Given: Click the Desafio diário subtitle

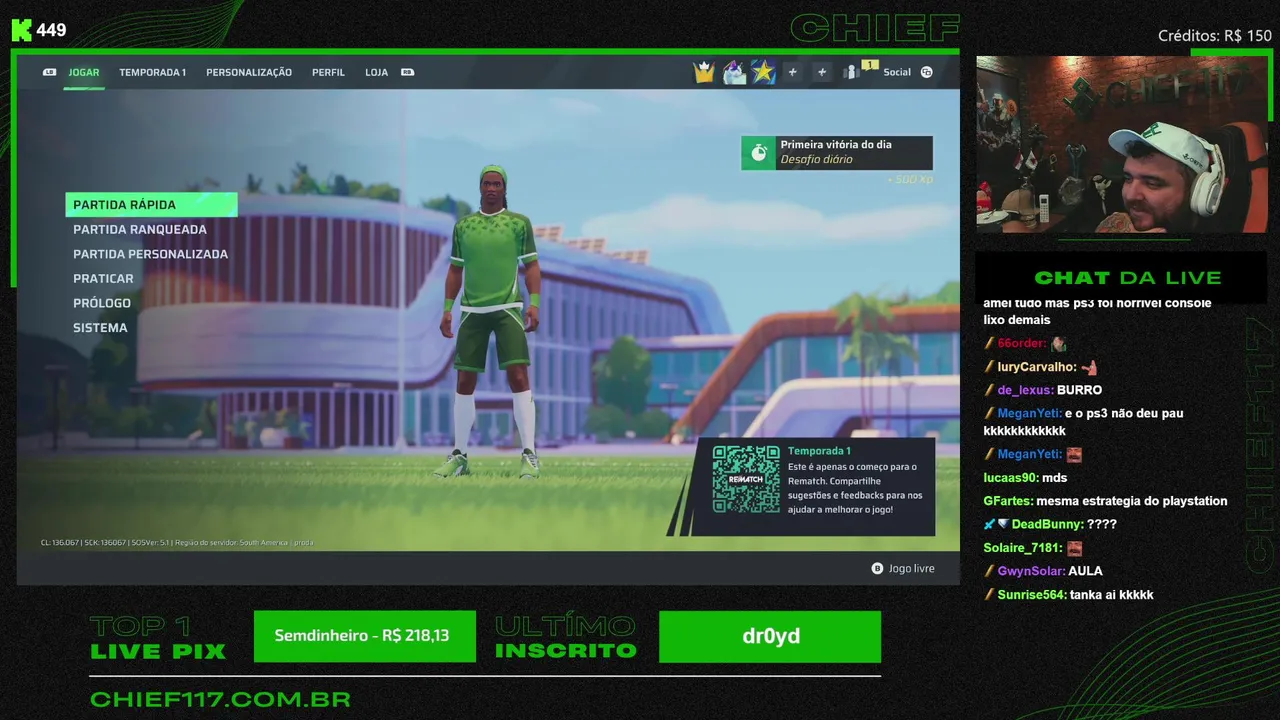Looking at the screenshot, I should pos(816,160).
